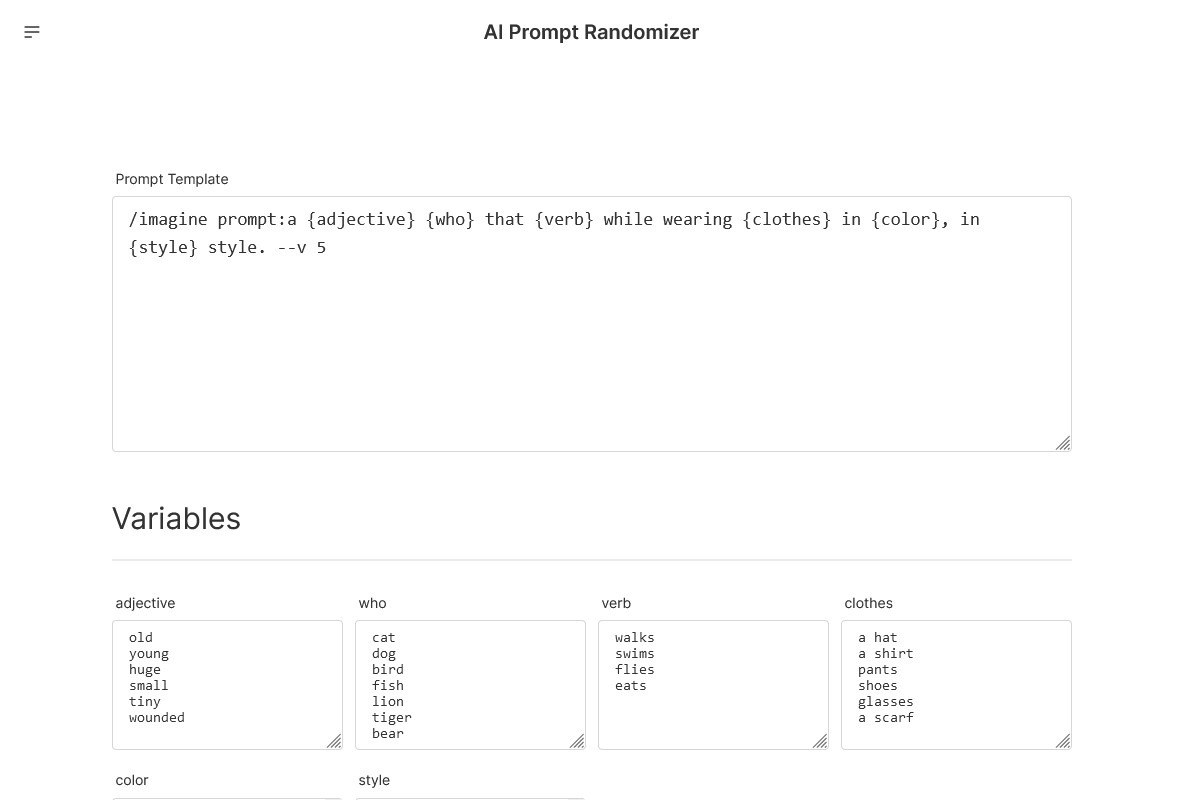Viewport: 1200px width, 800px height.
Task: Place cursor on 'tiger' in the who list
Action: (391, 717)
